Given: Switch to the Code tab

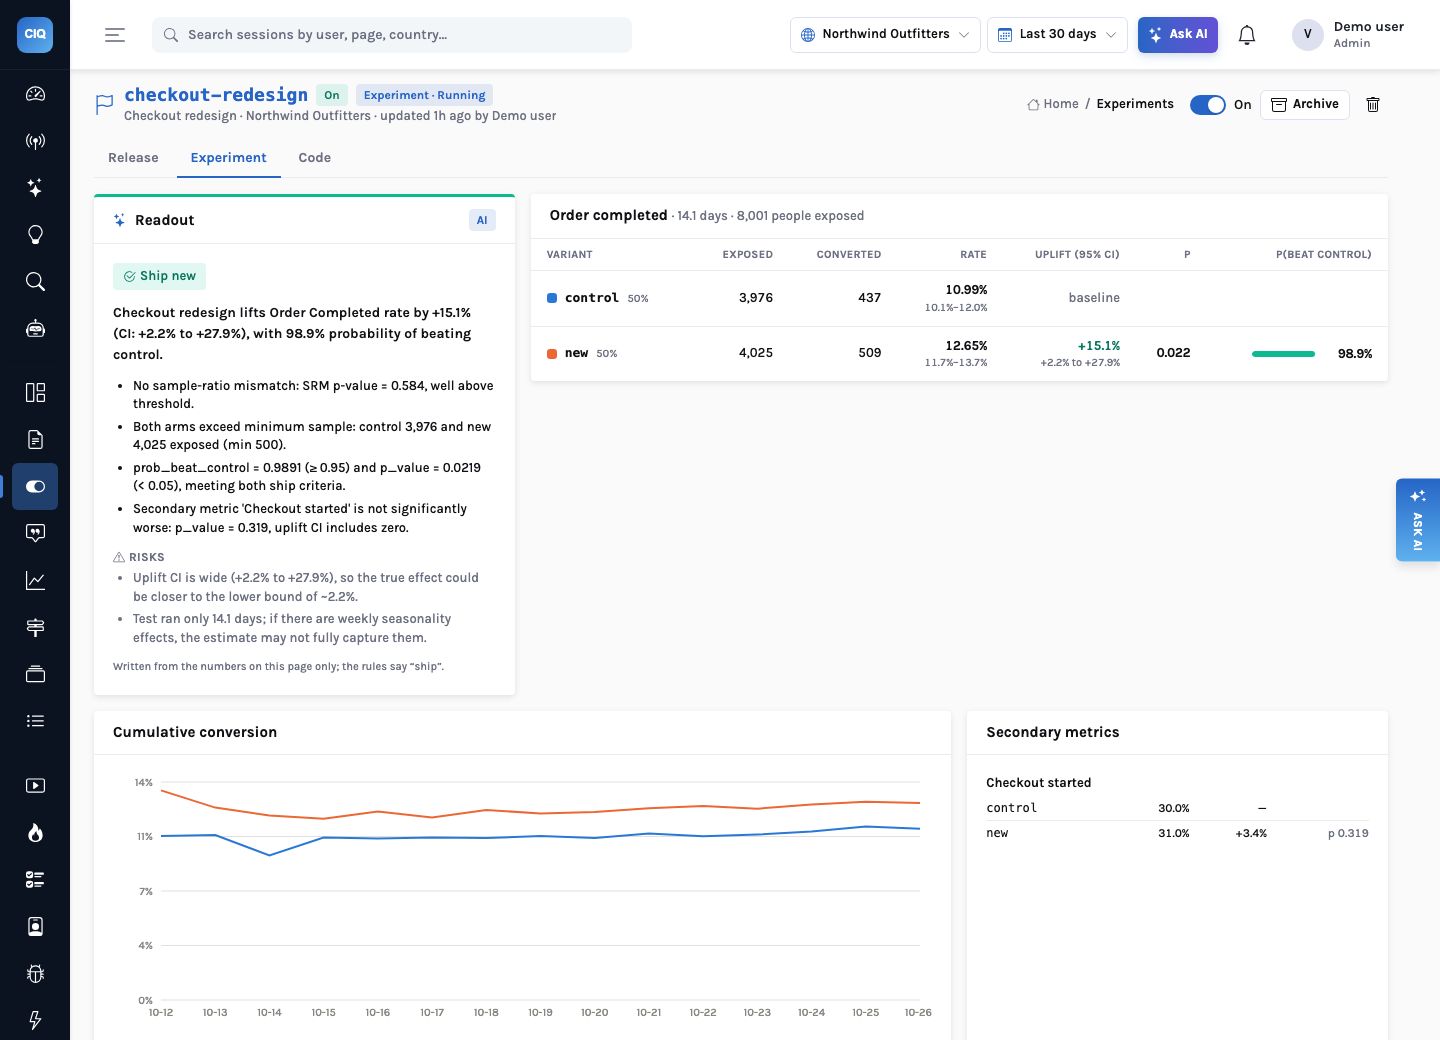Looking at the screenshot, I should coord(314,158).
